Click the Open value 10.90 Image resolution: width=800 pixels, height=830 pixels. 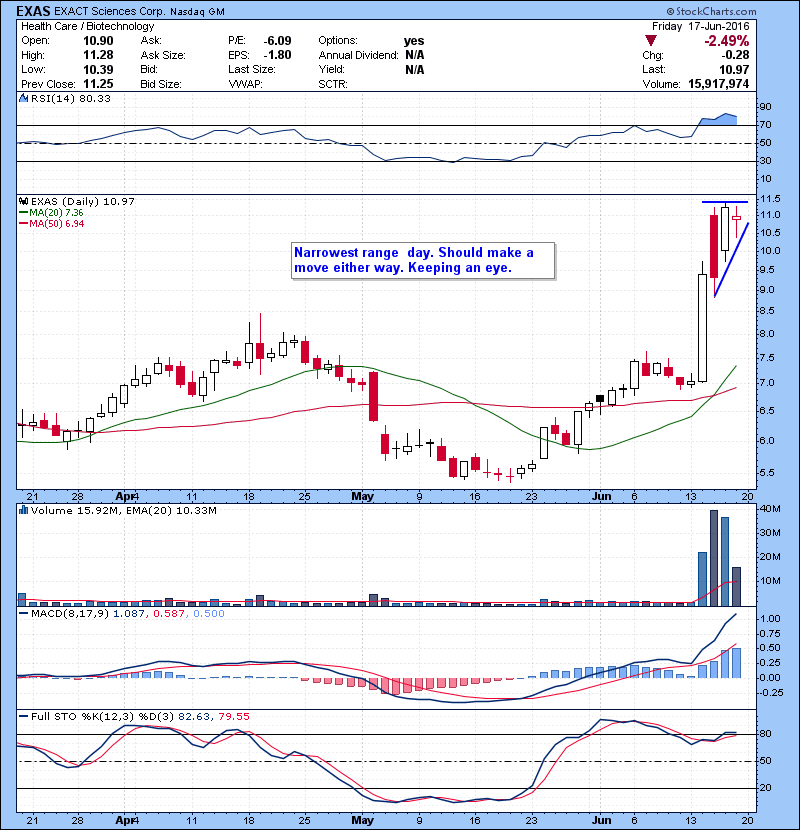tap(98, 41)
